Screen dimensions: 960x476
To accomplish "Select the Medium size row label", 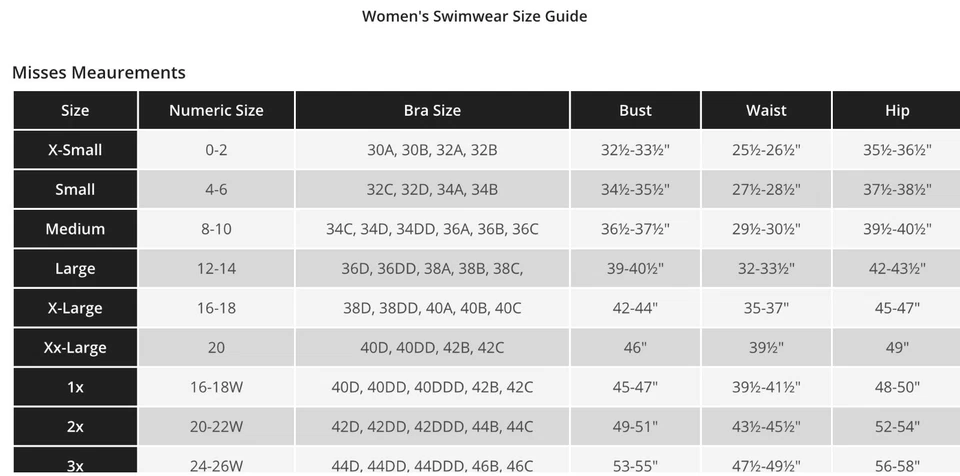I will pos(75,229).
